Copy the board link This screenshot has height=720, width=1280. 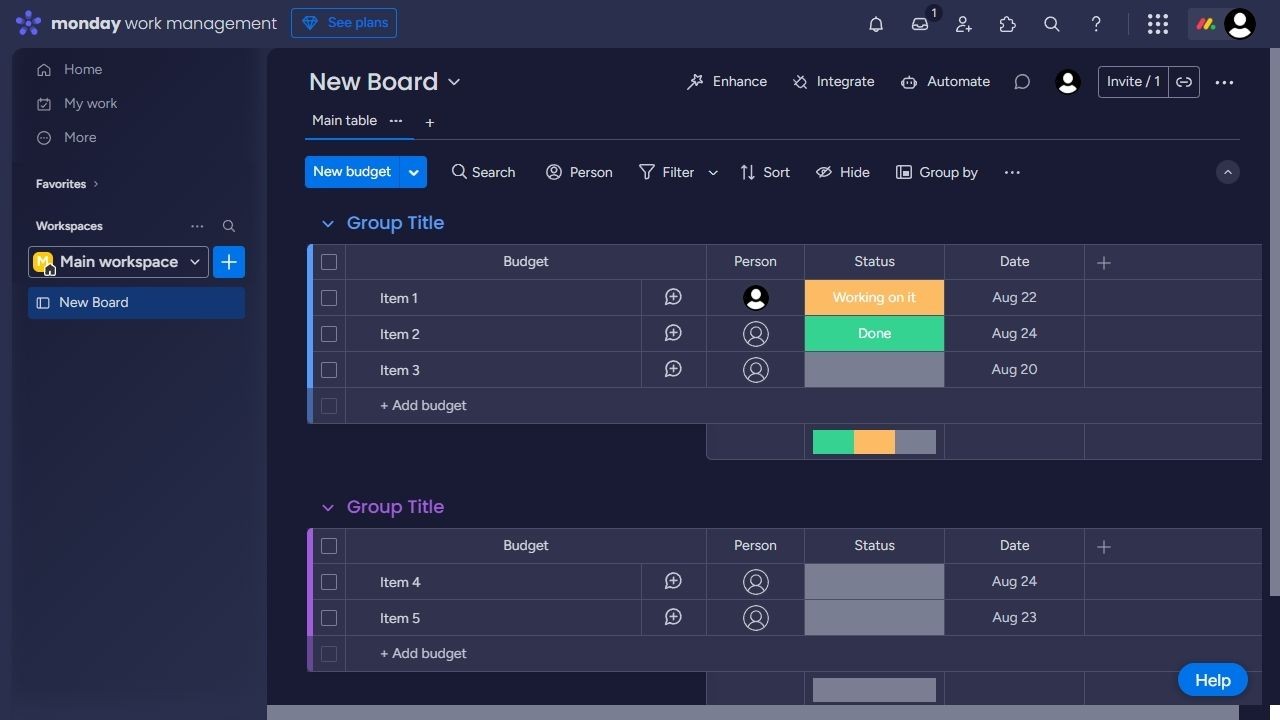(1184, 81)
